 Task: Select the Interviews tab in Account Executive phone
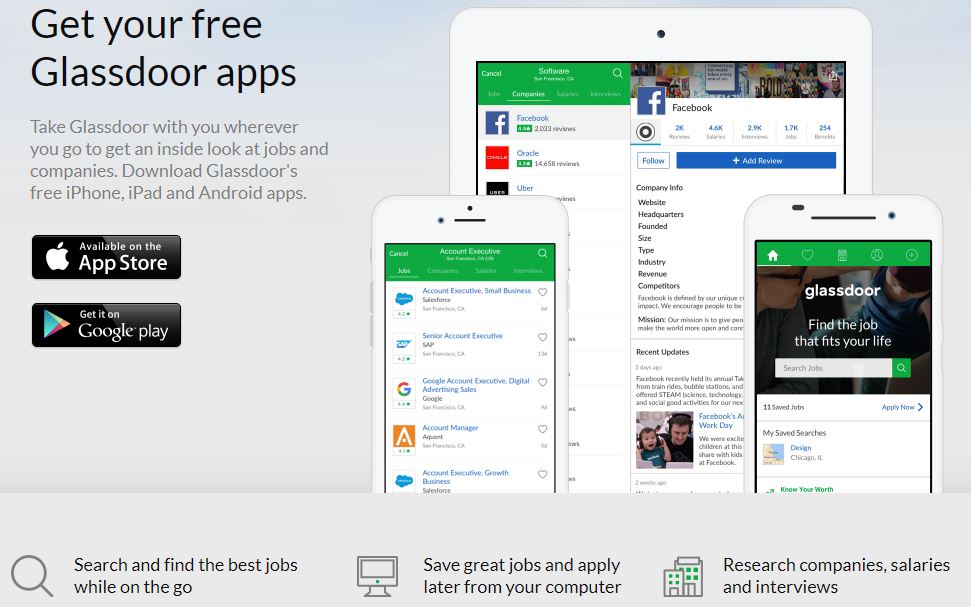(528, 271)
